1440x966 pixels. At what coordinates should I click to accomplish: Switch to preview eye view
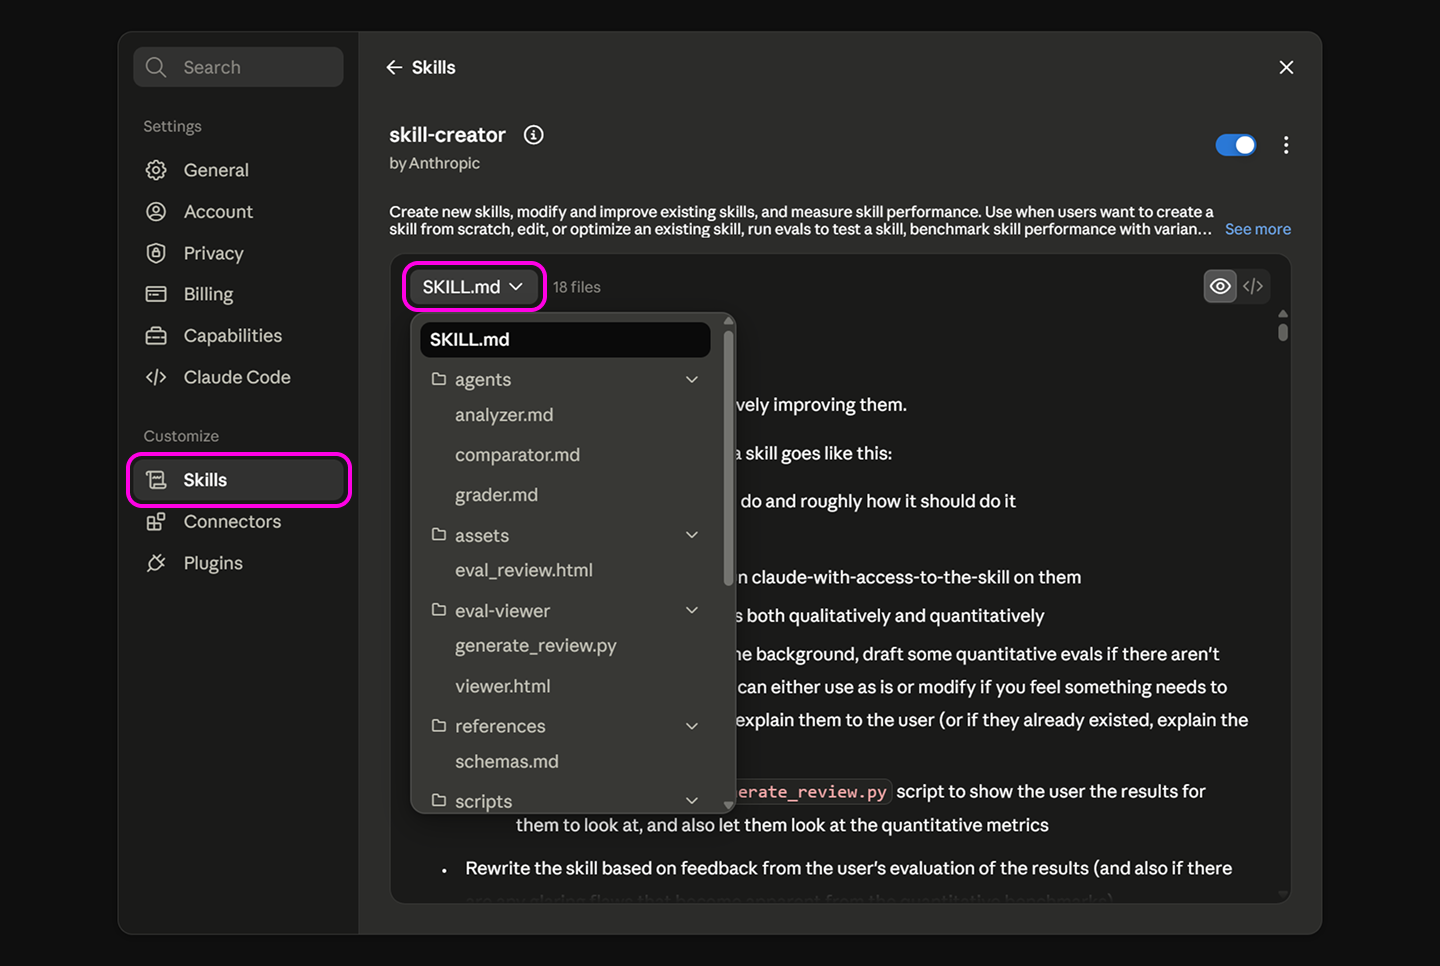tap(1220, 287)
